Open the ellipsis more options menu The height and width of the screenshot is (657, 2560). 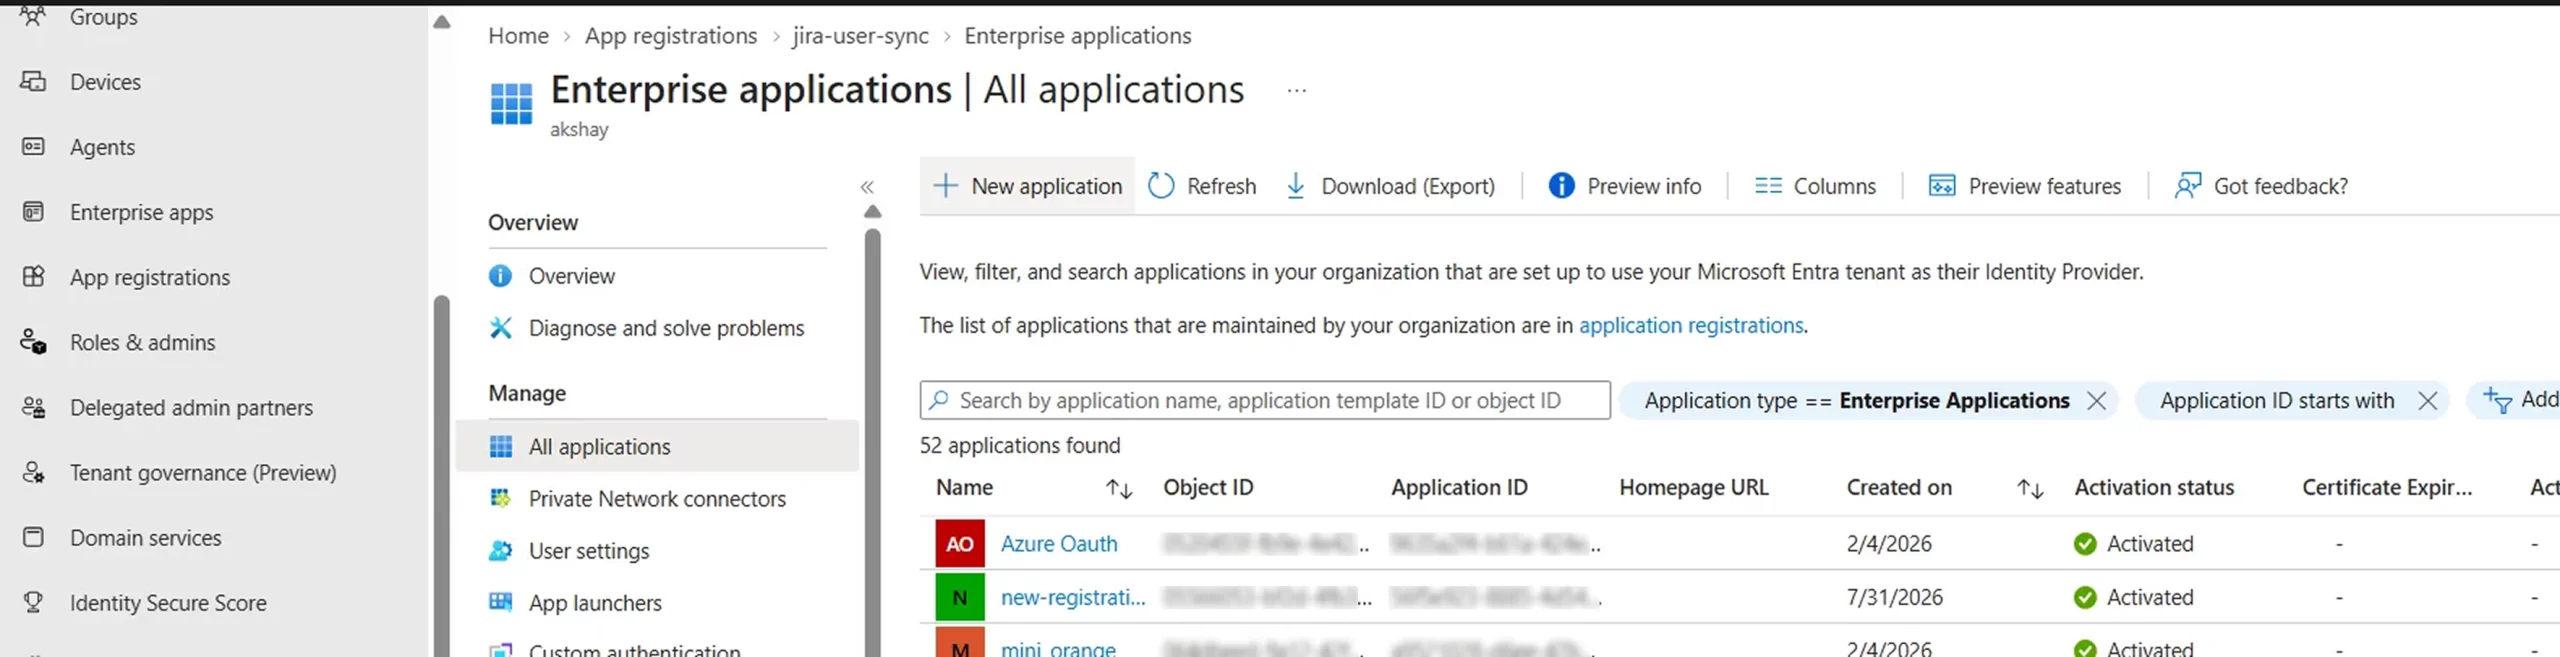[x=1297, y=90]
